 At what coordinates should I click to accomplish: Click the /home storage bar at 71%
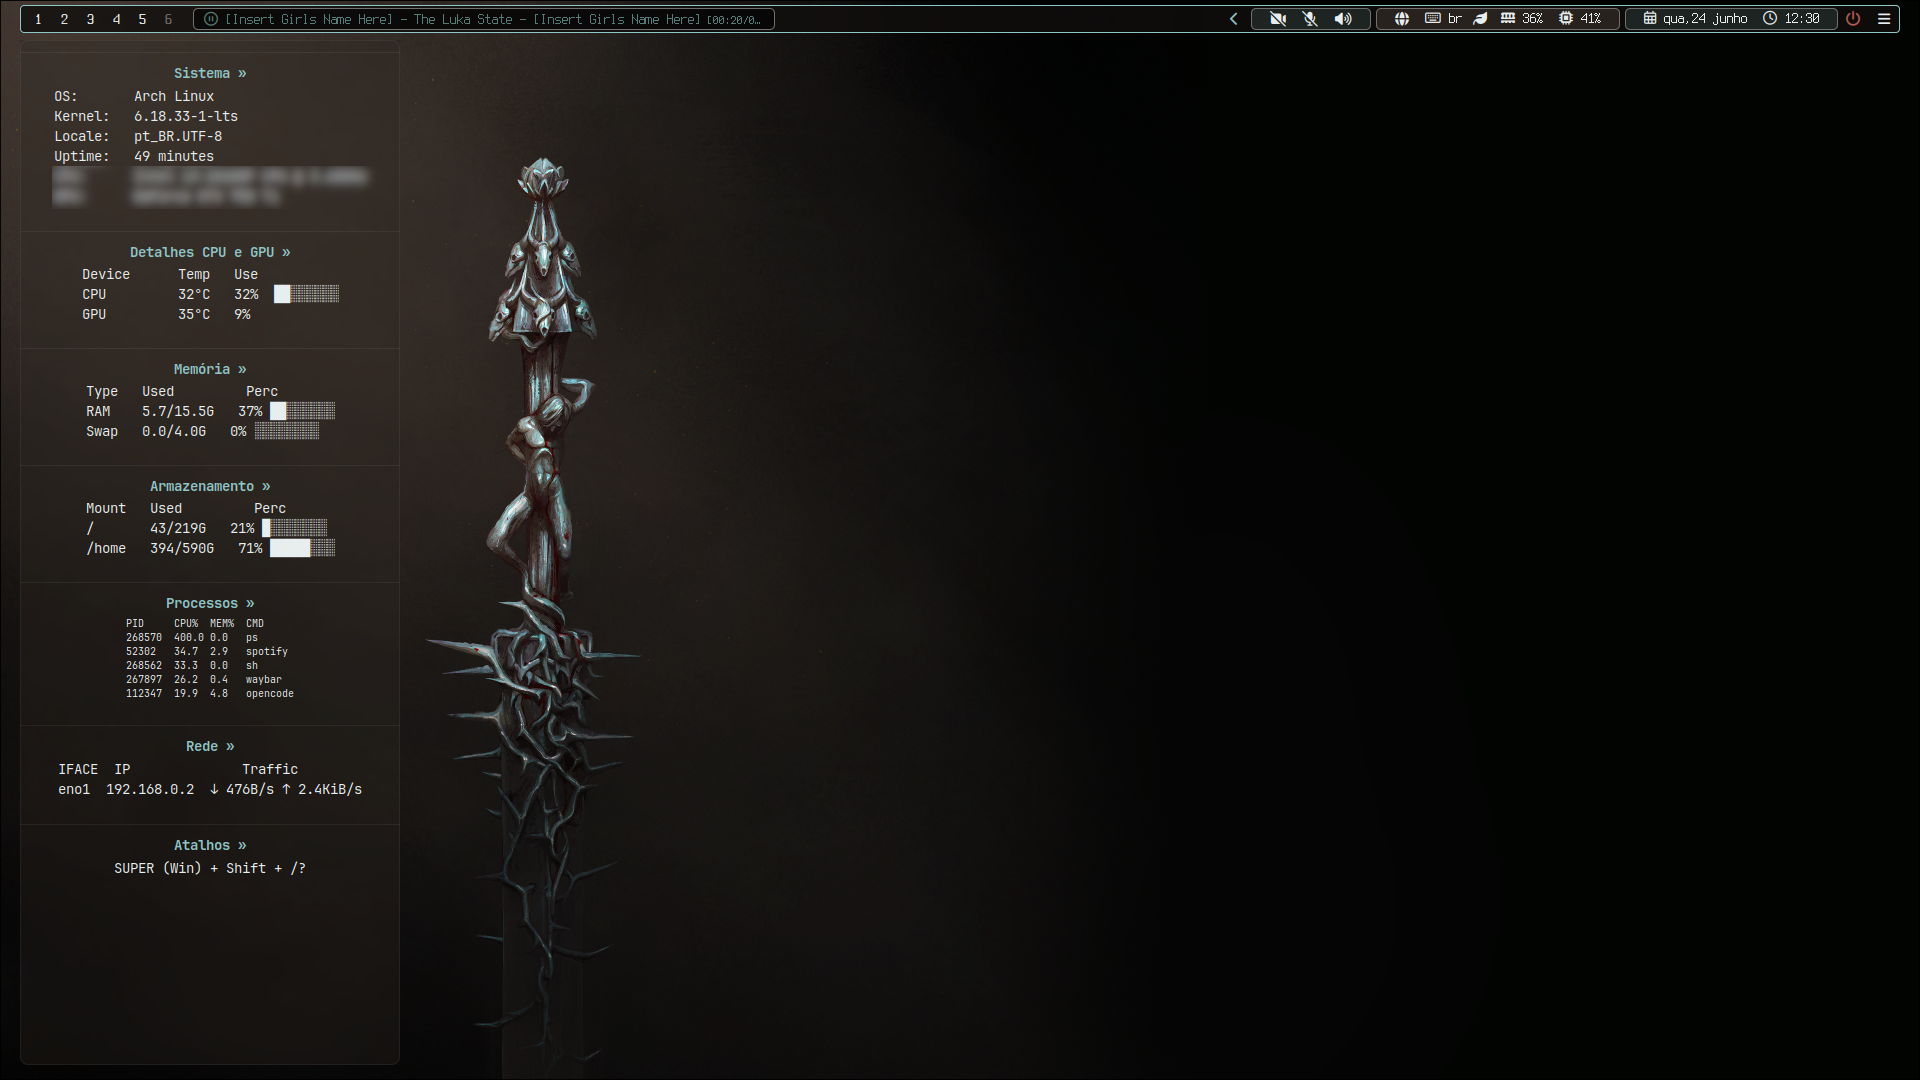(x=303, y=548)
